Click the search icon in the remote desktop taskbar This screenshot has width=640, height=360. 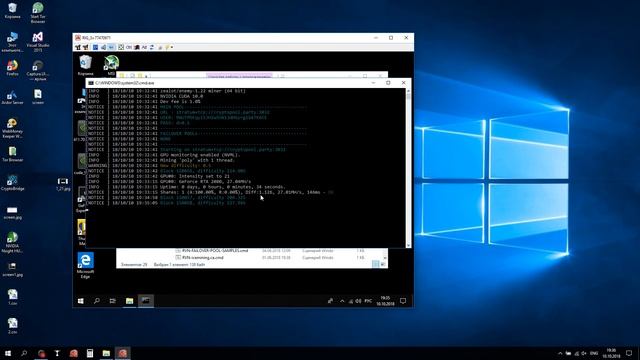pyautogui.click(x=97, y=301)
